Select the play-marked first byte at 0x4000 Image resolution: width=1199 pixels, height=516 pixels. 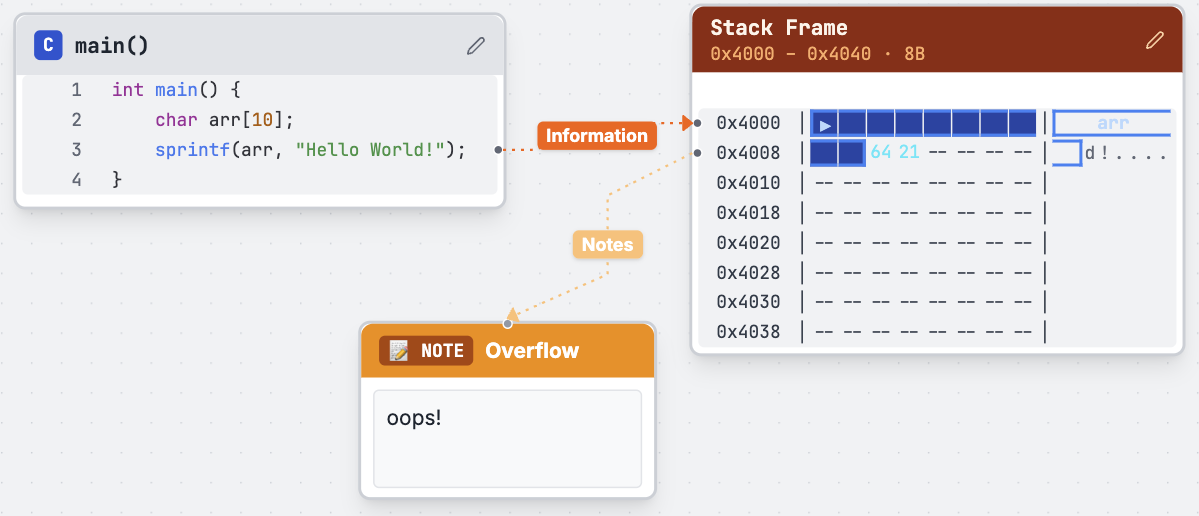(824, 124)
